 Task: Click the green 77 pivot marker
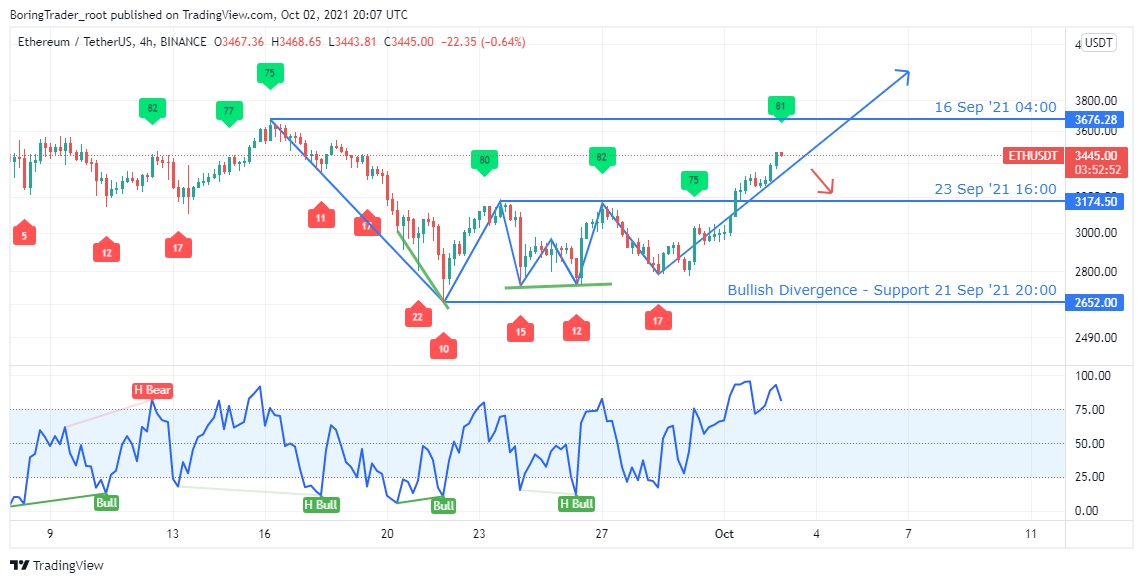(x=229, y=112)
